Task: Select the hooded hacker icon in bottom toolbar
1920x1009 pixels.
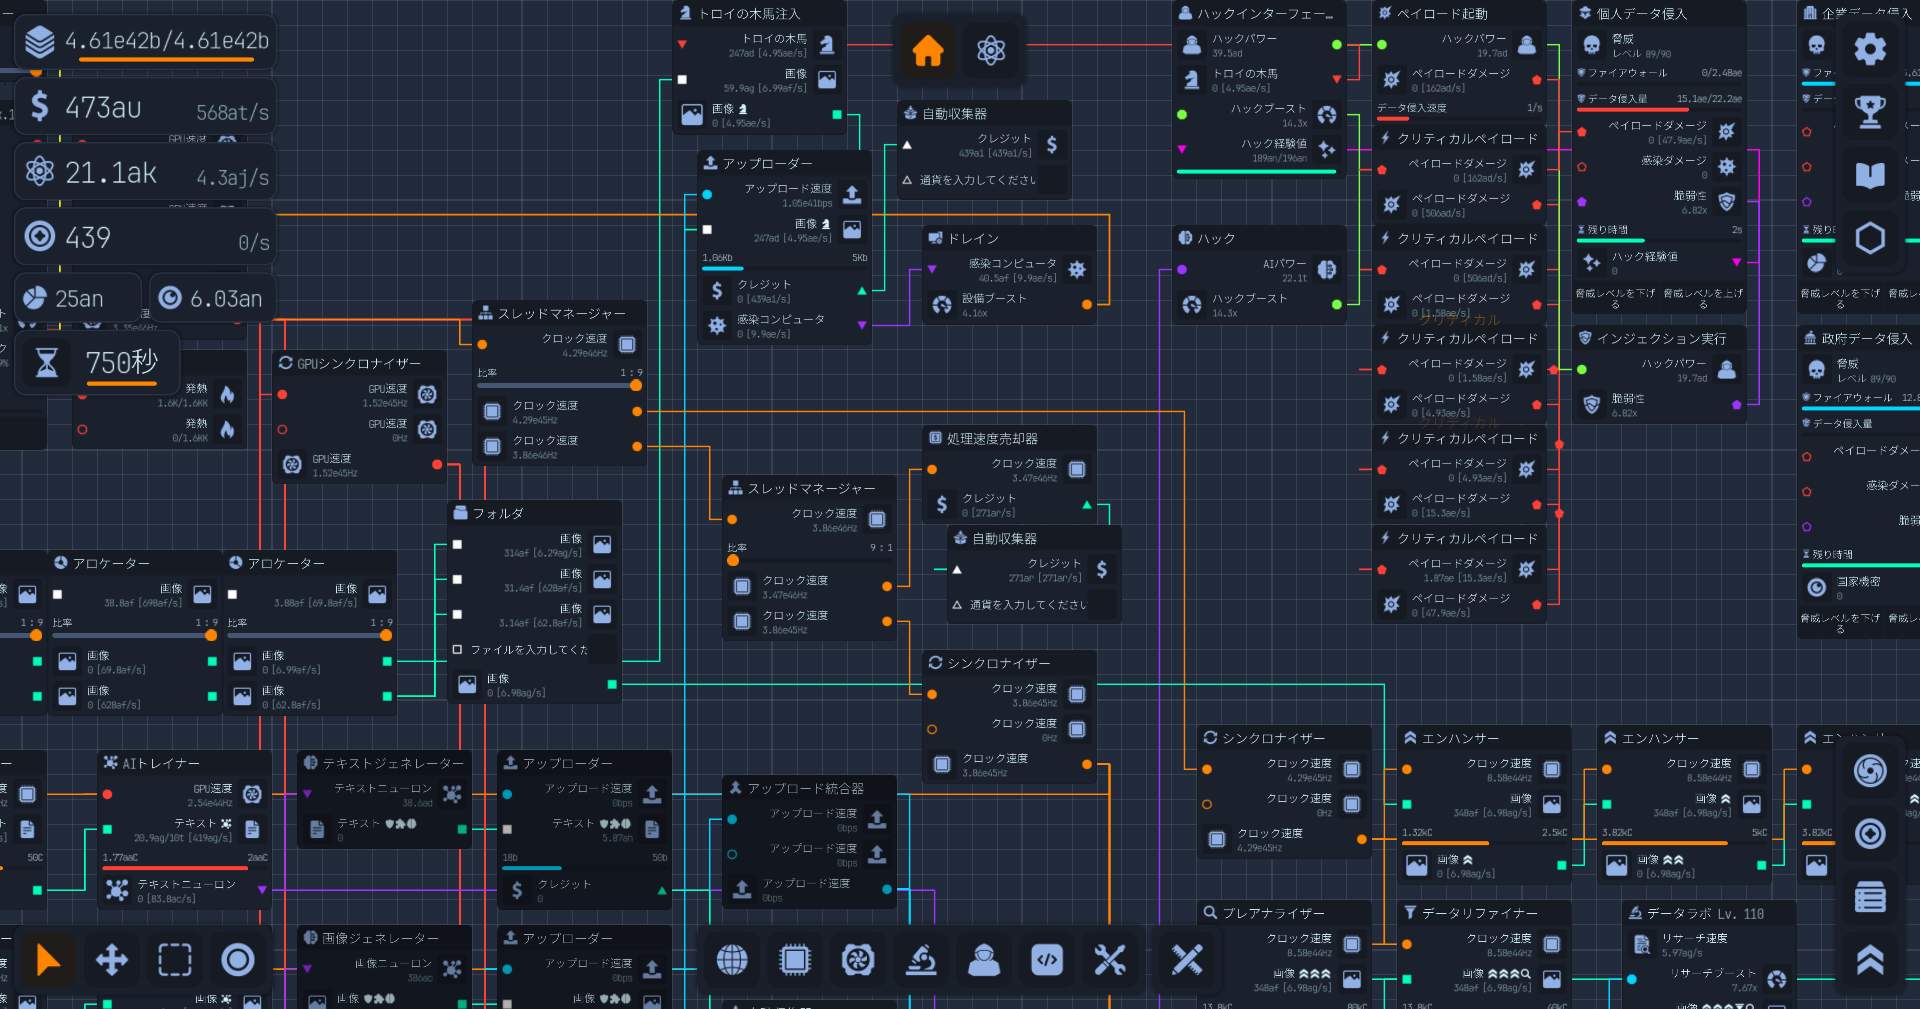Action: (x=984, y=960)
